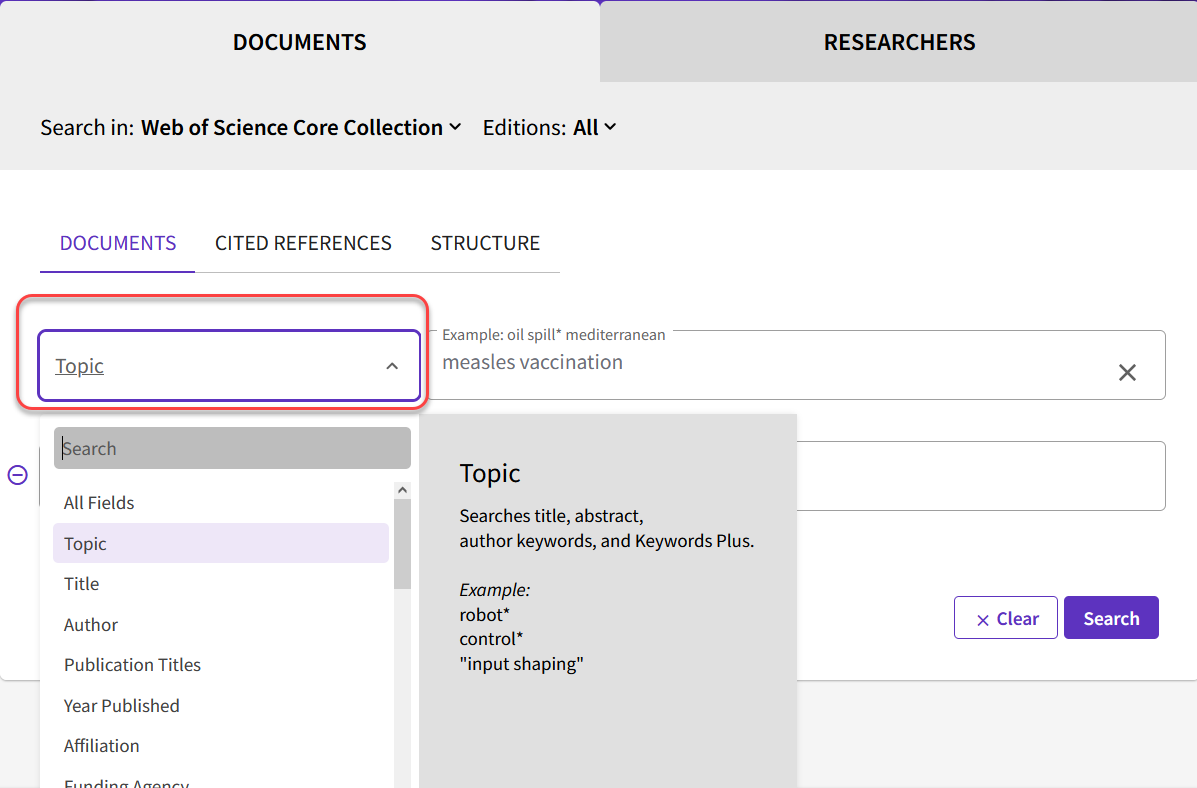This screenshot has height=788, width=1197.
Task: Choose Affiliation from the field list
Action: [x=221, y=745]
